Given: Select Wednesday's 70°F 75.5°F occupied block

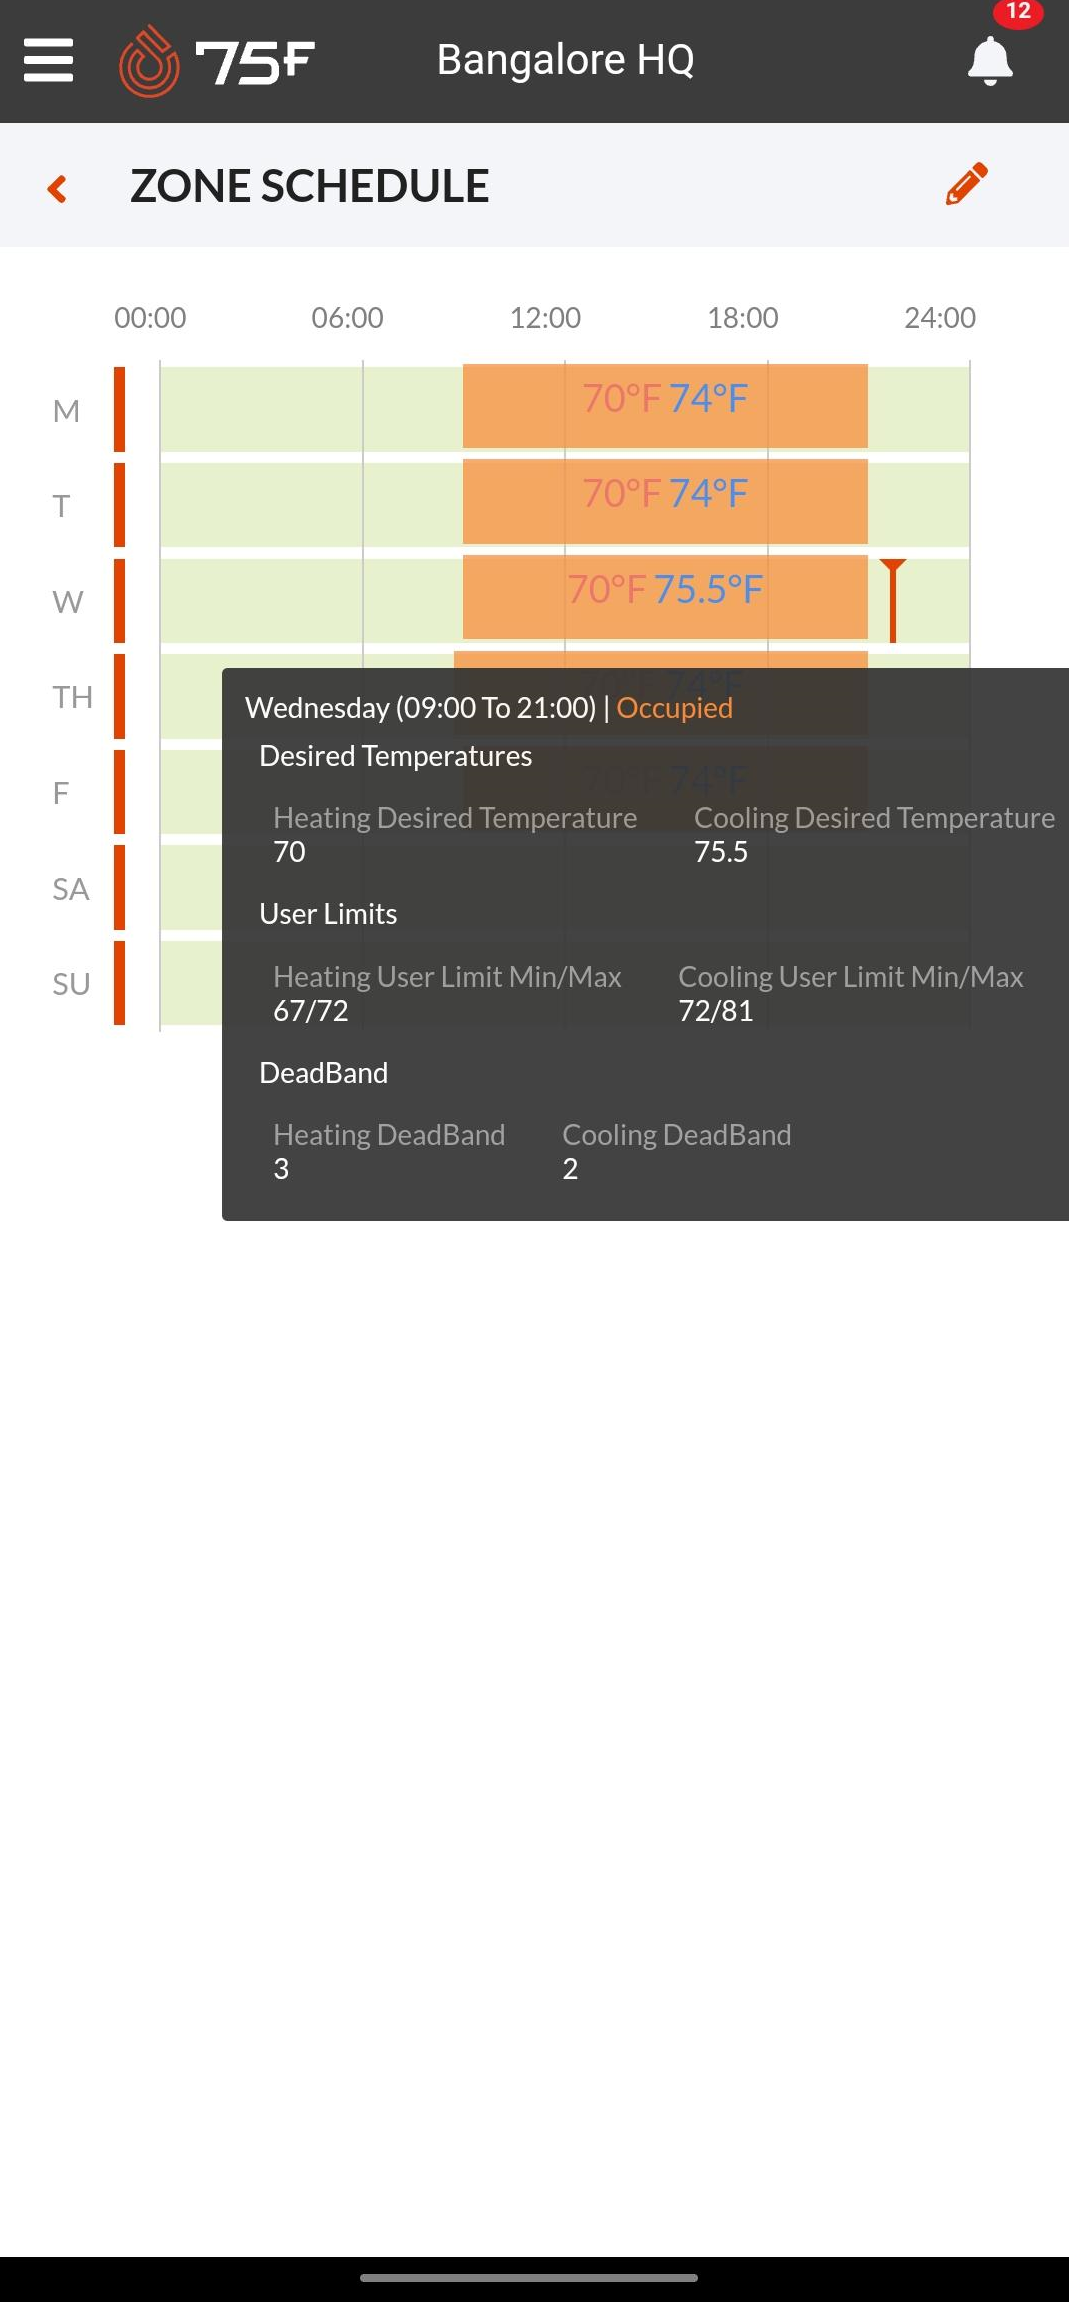Looking at the screenshot, I should click(x=665, y=597).
